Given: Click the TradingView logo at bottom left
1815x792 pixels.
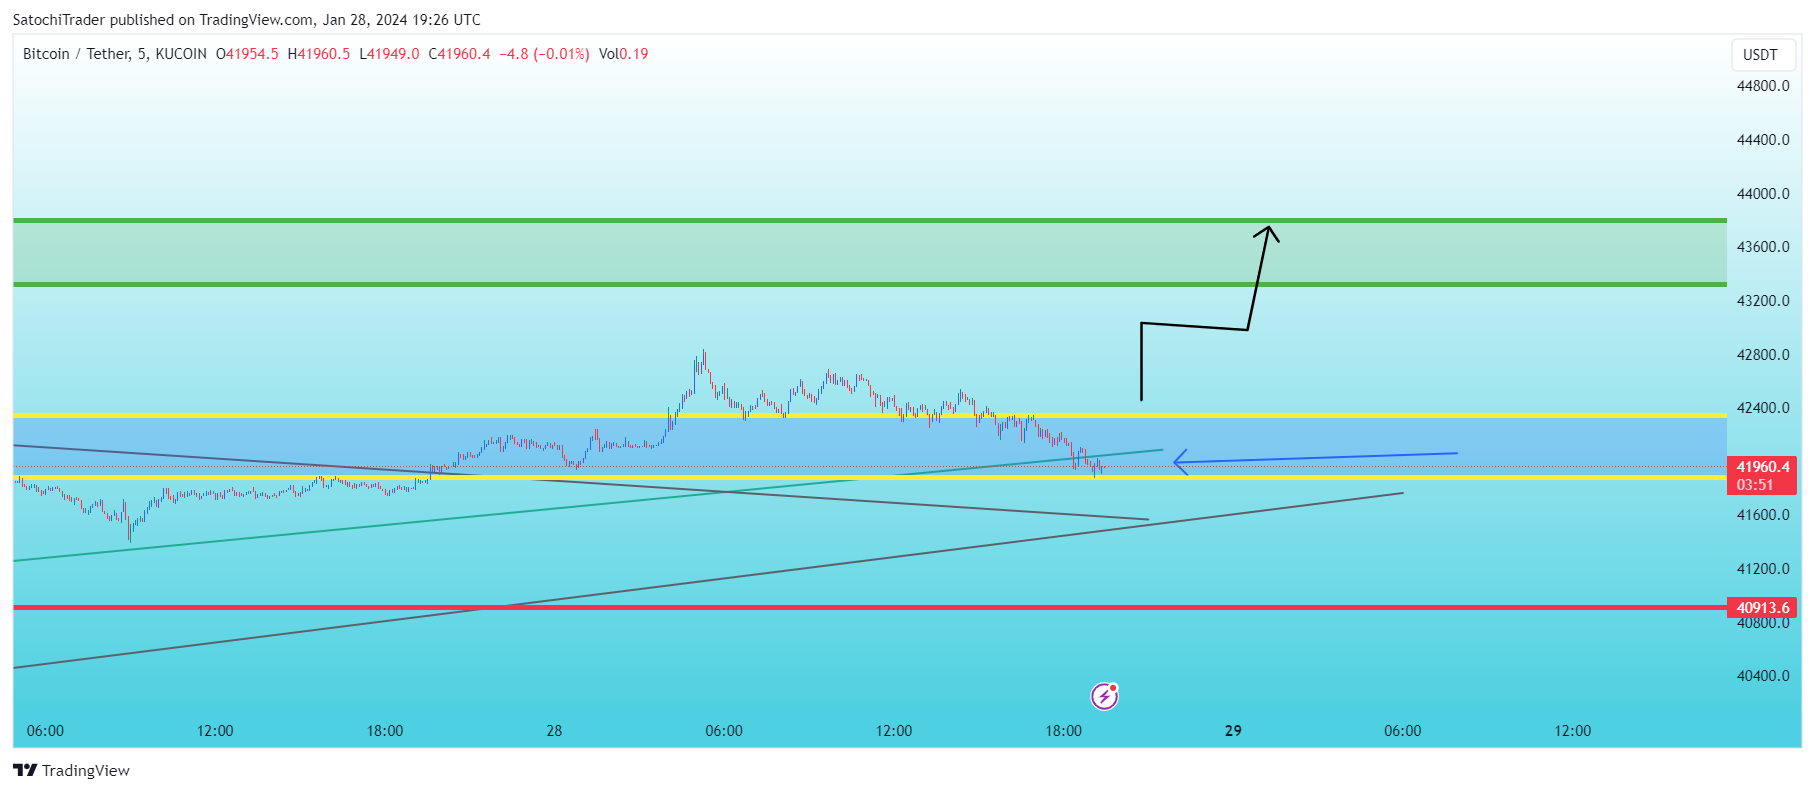Looking at the screenshot, I should [71, 770].
